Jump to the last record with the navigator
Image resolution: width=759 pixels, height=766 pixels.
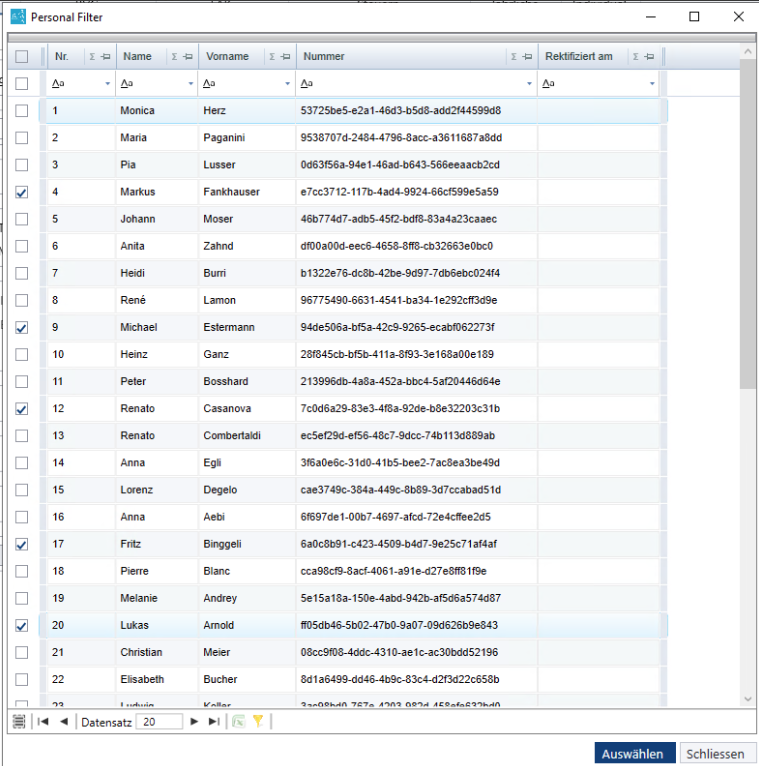214,722
